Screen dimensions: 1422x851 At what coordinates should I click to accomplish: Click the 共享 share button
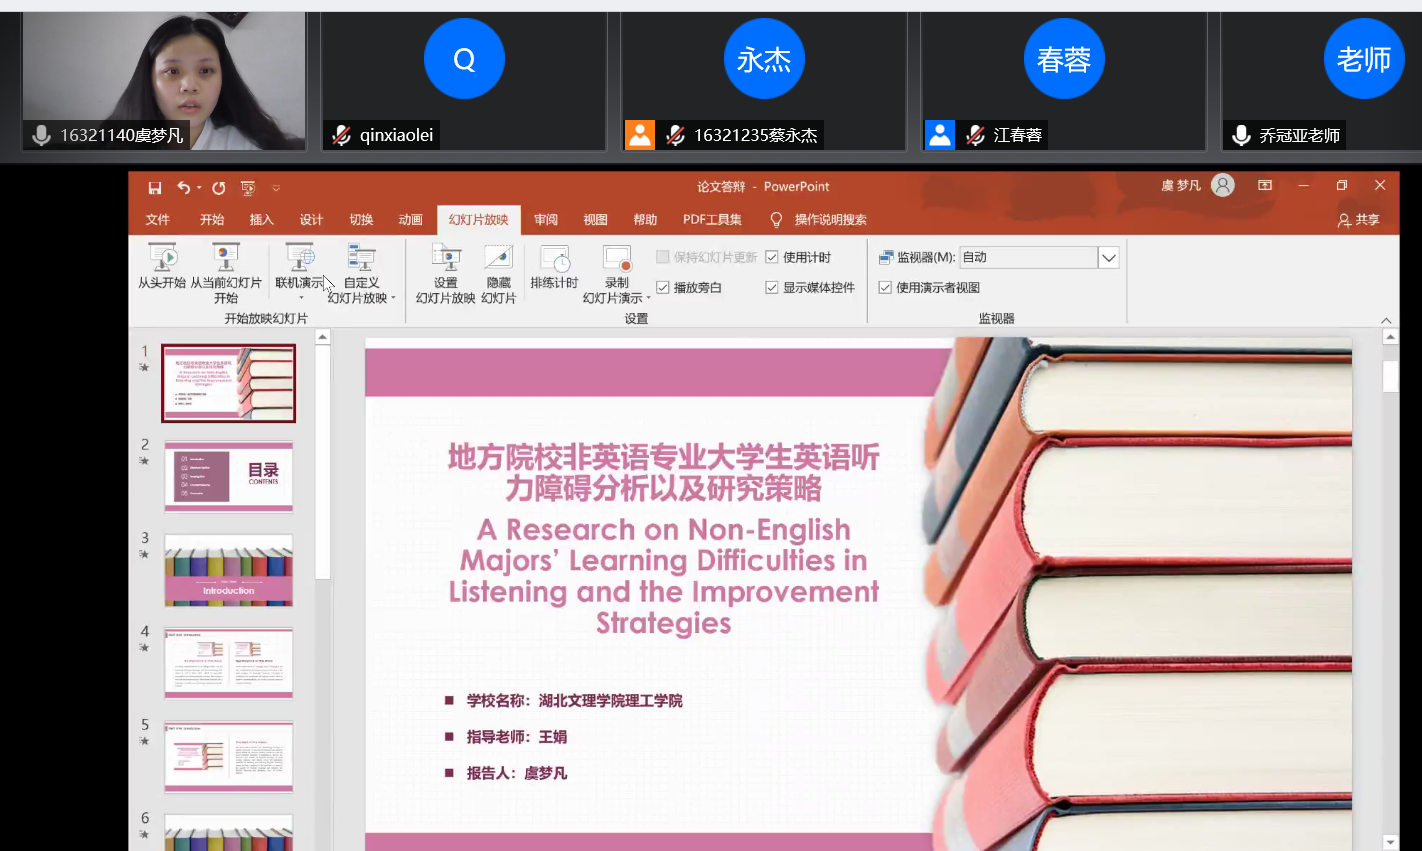tap(1359, 220)
